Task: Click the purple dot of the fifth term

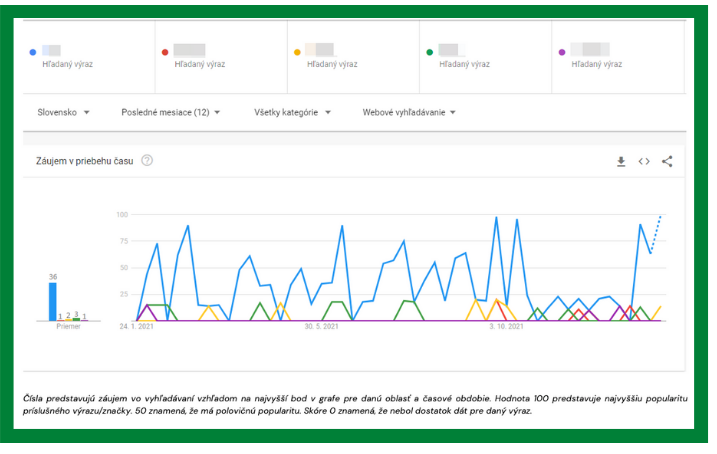Action: [x=562, y=52]
